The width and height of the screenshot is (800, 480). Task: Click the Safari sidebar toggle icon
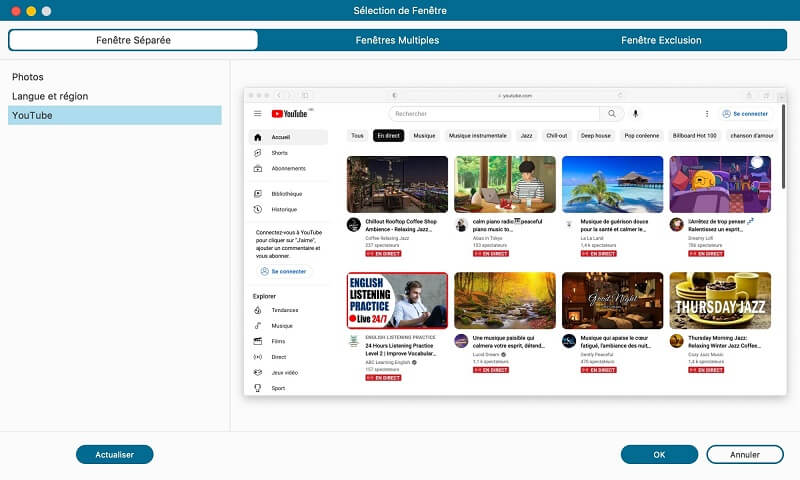pos(305,95)
